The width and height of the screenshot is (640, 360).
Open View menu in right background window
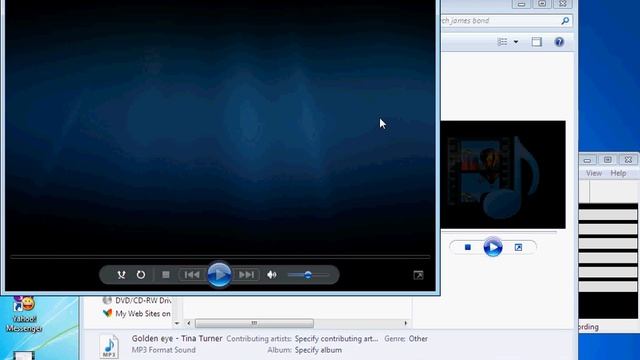click(x=593, y=173)
